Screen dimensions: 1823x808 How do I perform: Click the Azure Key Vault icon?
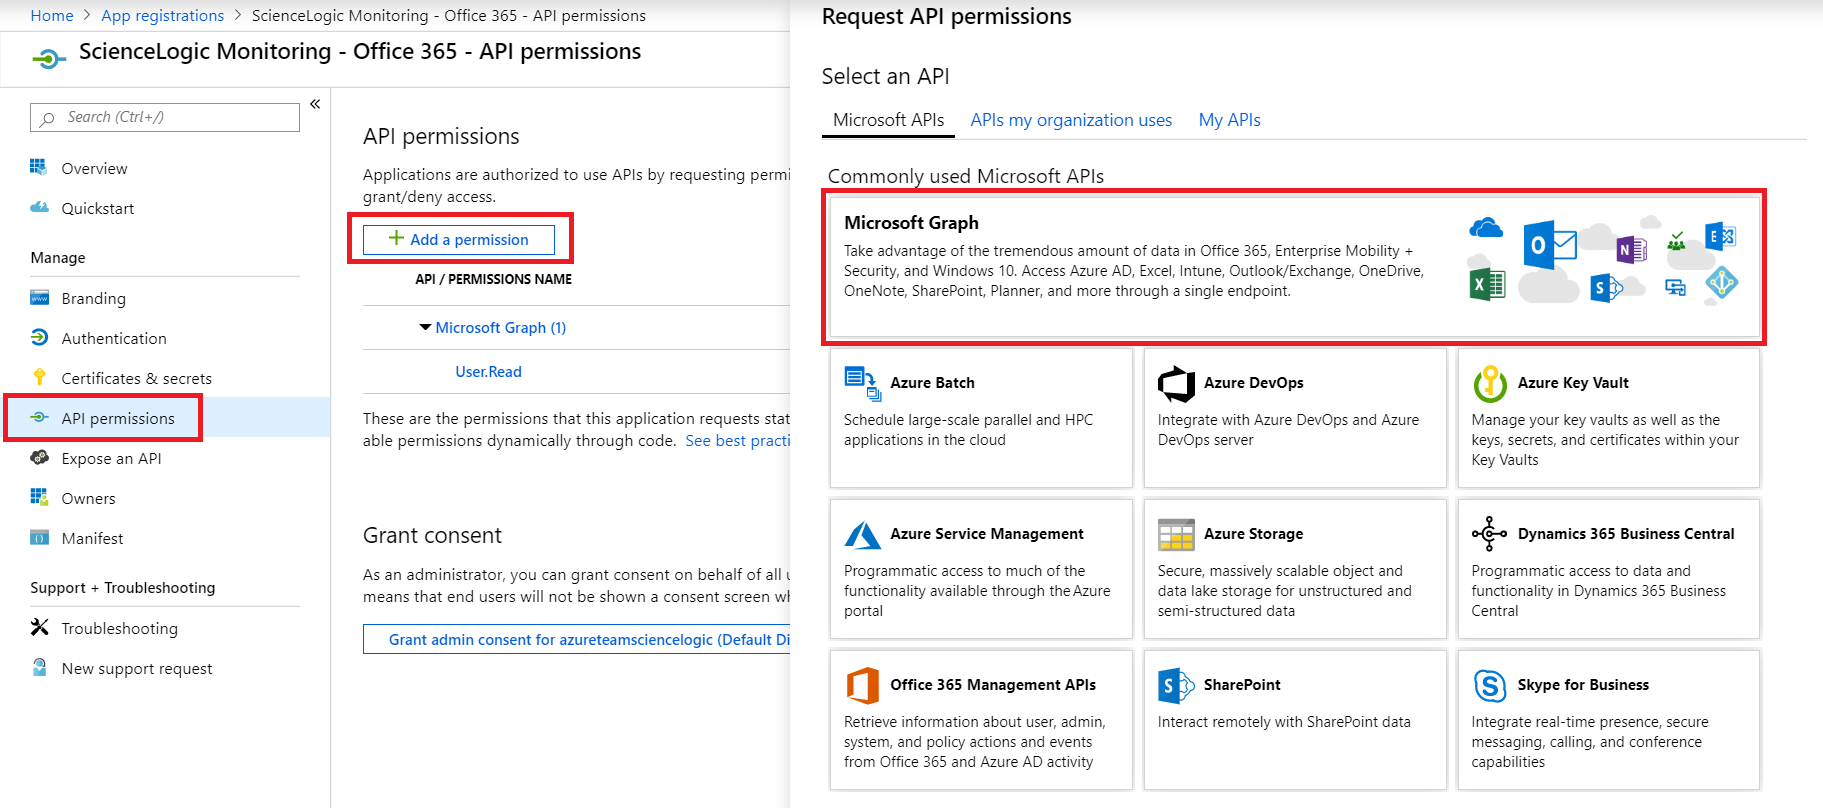pyautogui.click(x=1490, y=383)
